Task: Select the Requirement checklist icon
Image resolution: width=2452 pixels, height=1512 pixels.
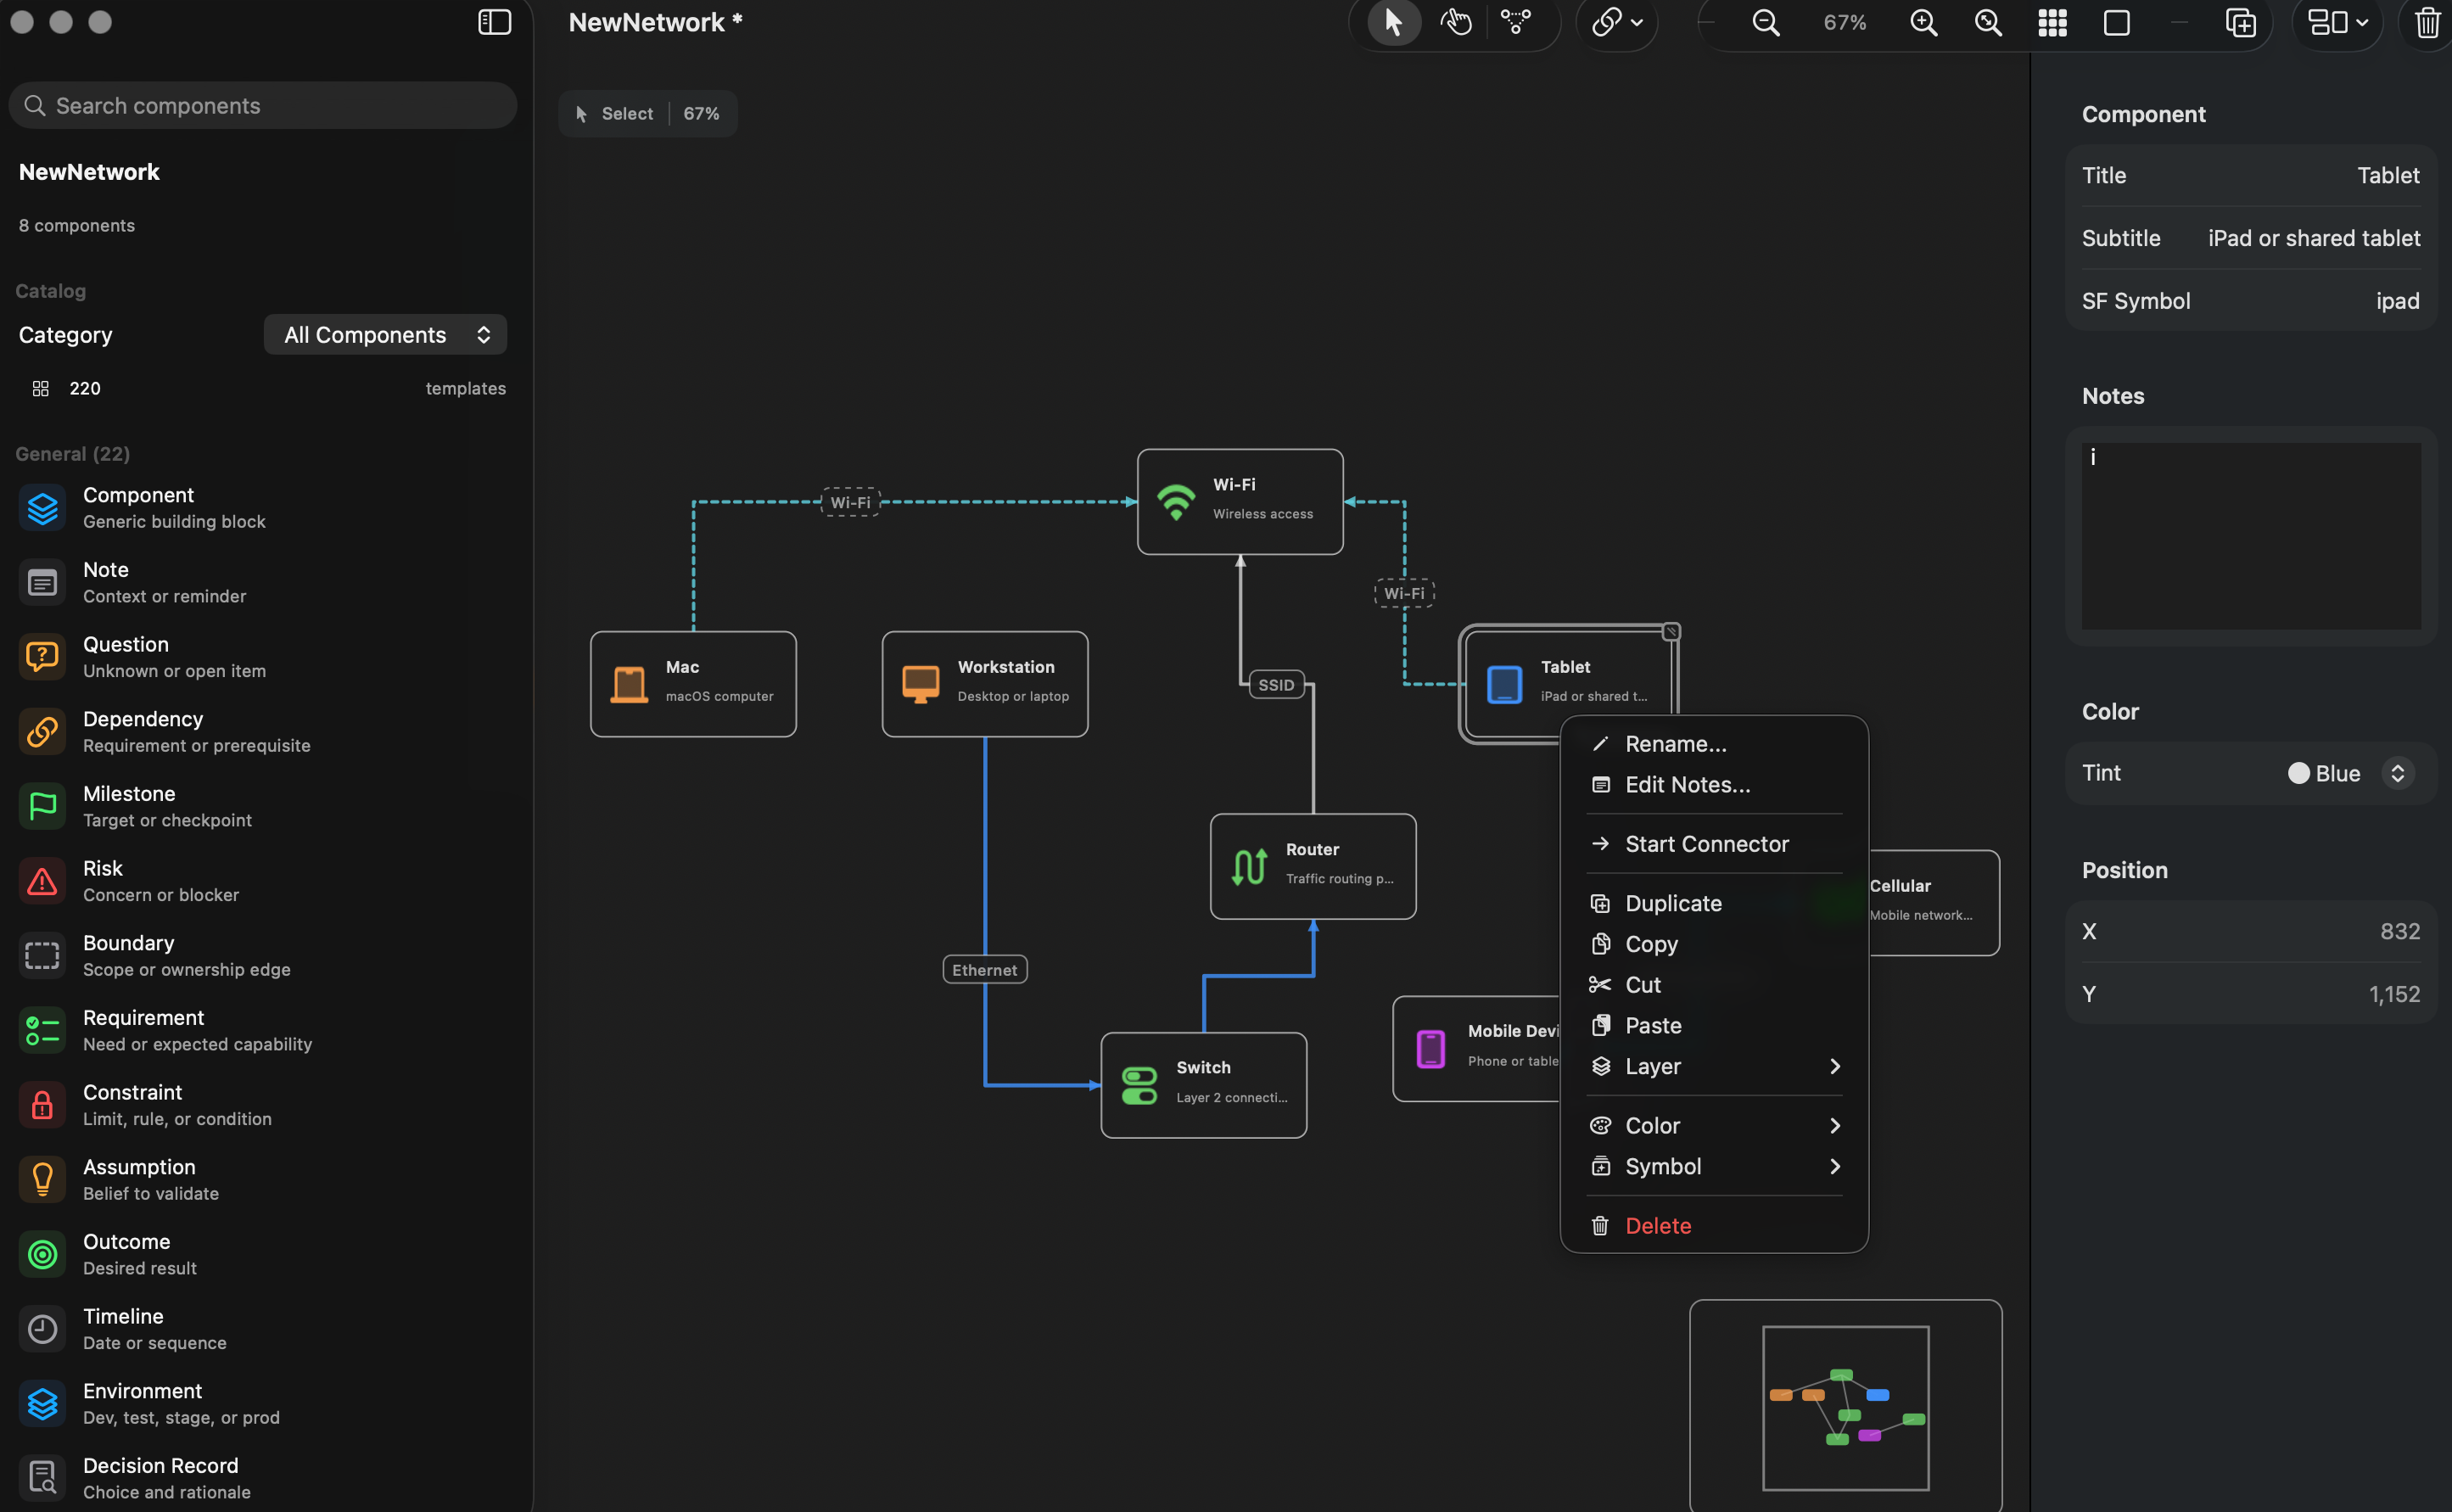Action: 42,1030
